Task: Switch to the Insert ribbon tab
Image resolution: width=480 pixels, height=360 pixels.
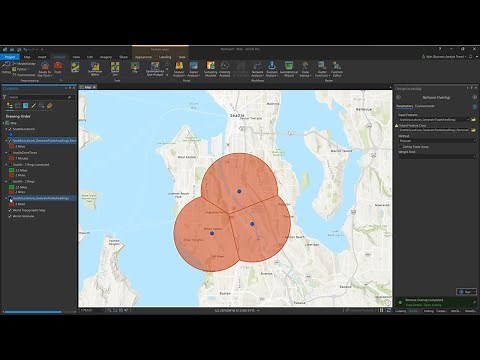Action: click(42, 57)
